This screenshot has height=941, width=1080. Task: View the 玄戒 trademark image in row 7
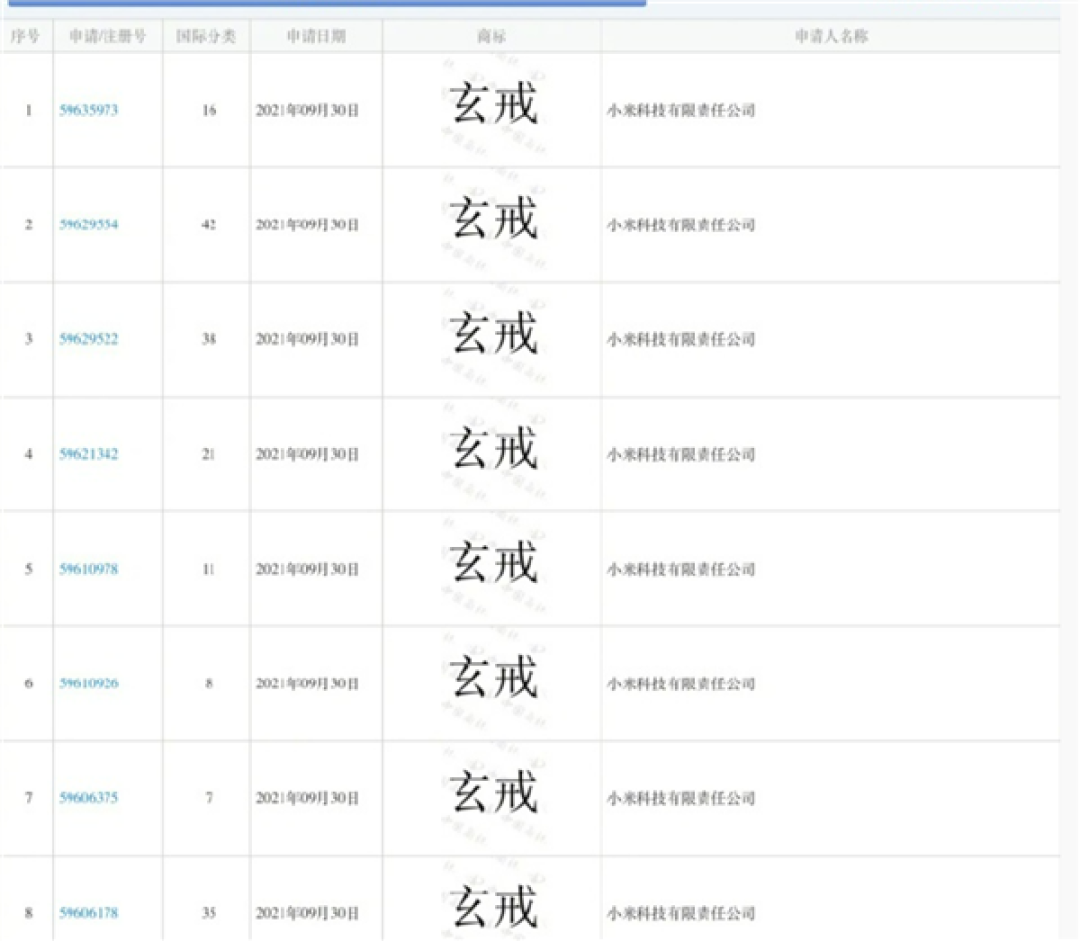click(493, 792)
